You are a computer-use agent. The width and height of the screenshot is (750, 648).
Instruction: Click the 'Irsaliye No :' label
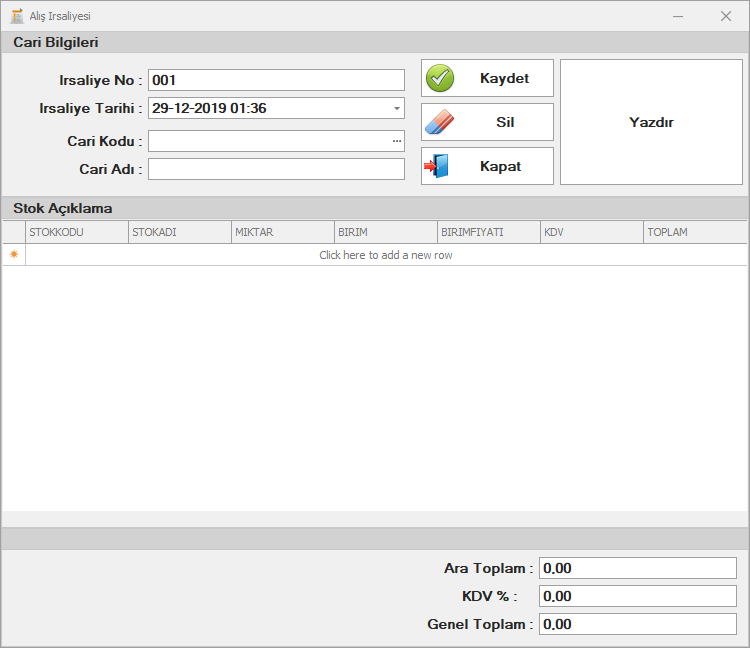pyautogui.click(x=100, y=80)
